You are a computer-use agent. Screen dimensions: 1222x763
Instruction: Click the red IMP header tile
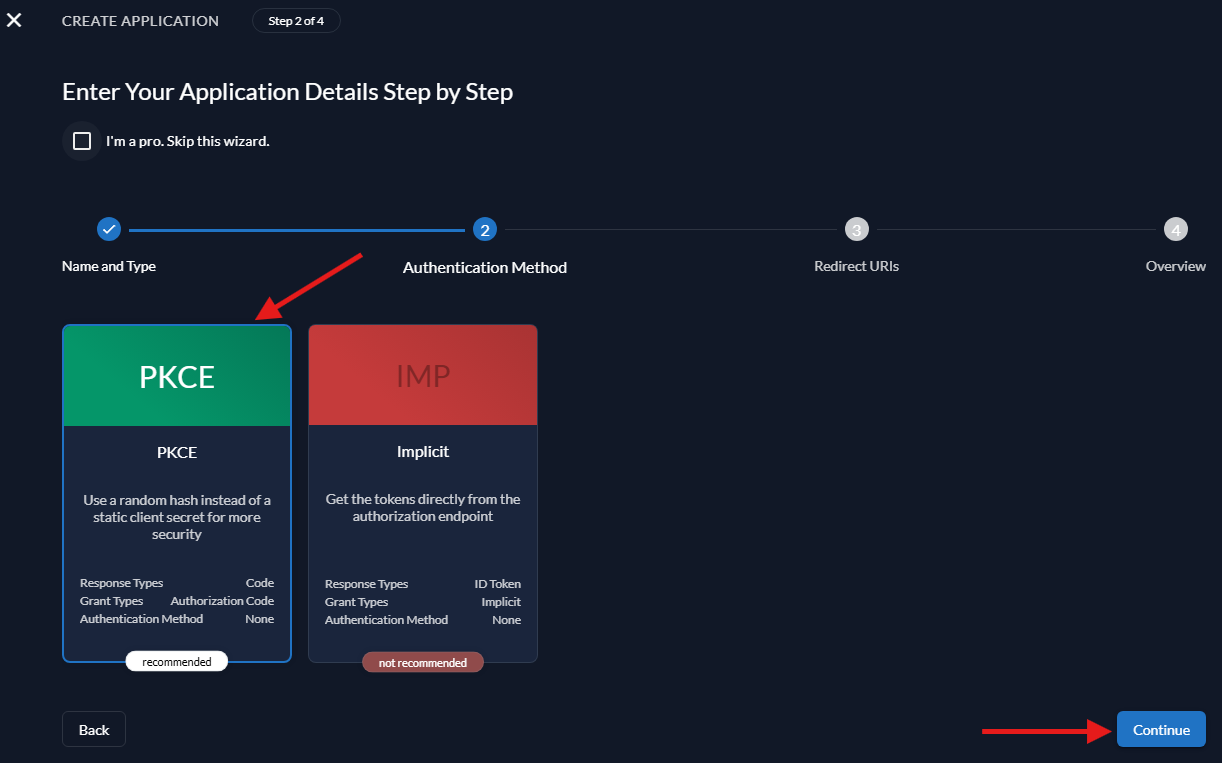point(422,374)
